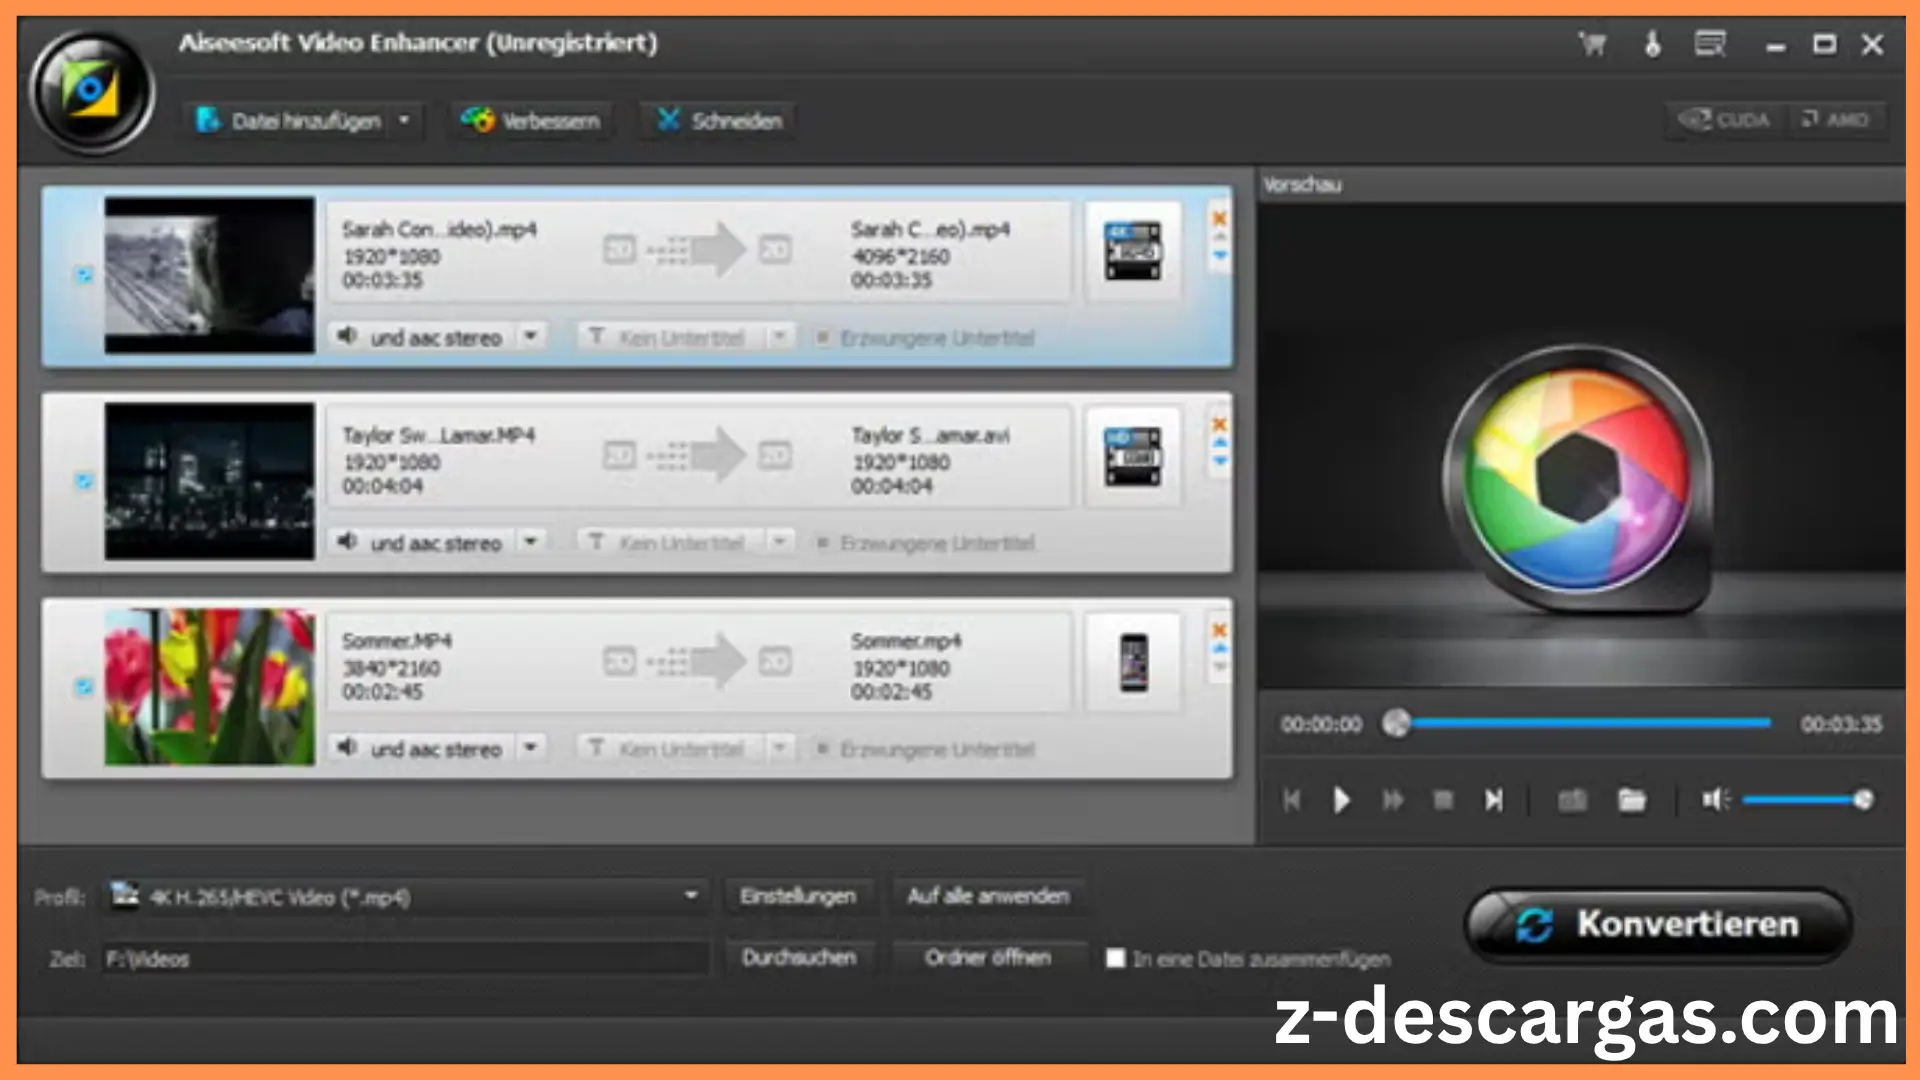
Task: Toggle CUDA acceleration
Action: (x=1726, y=120)
